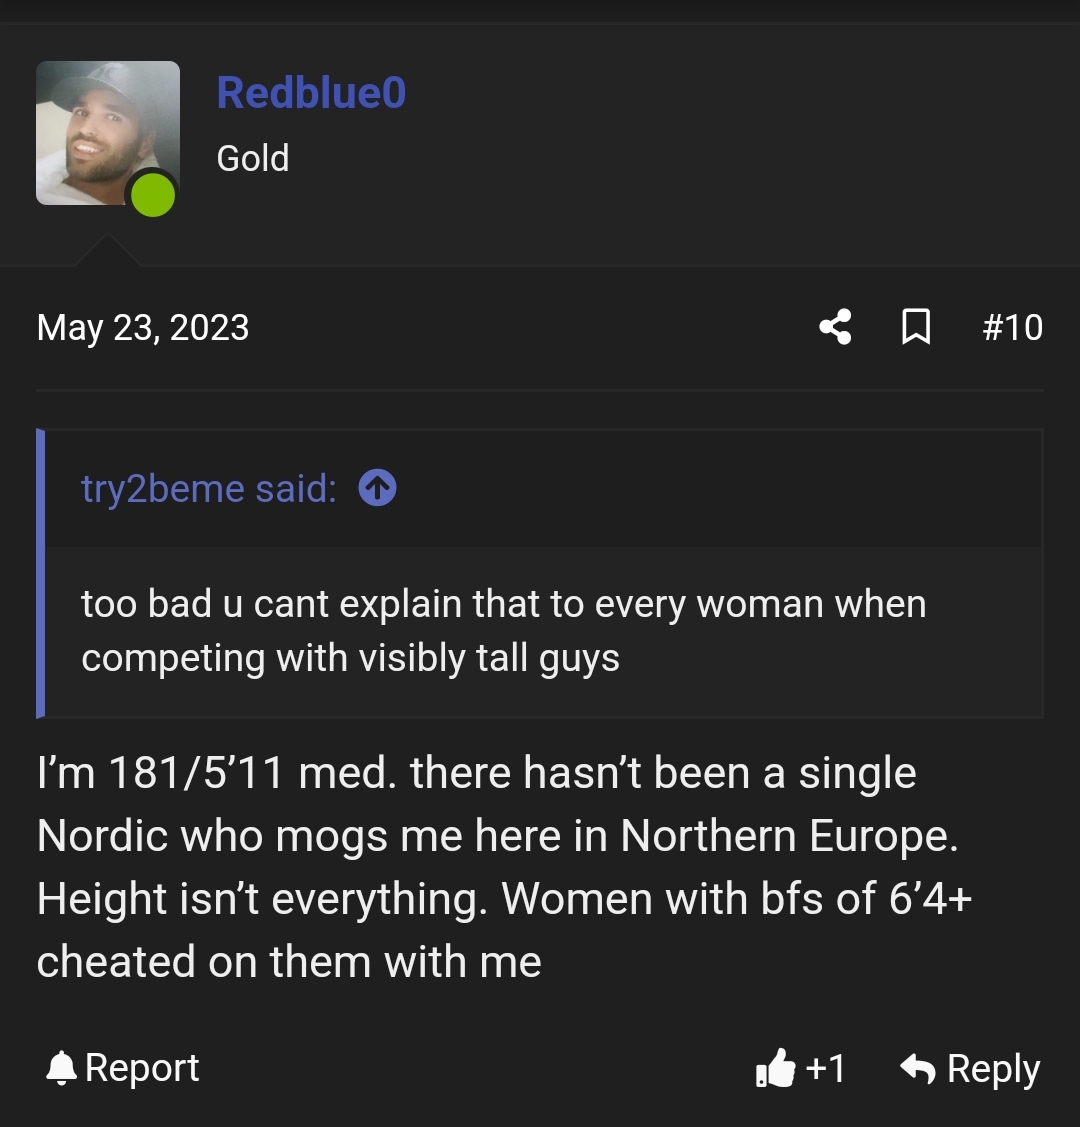Click the reply arrow icon next to Reply
Image resolution: width=1080 pixels, height=1127 pixels.
pyautogui.click(x=919, y=1067)
